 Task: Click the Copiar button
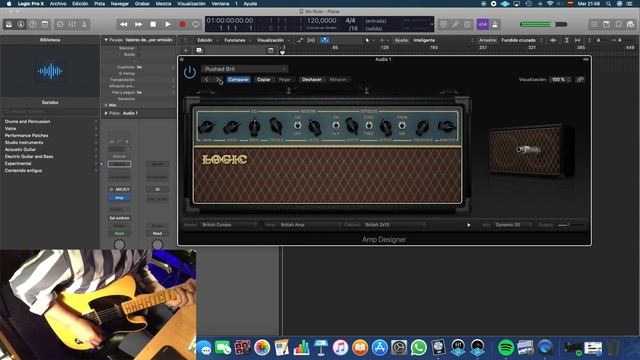point(264,80)
